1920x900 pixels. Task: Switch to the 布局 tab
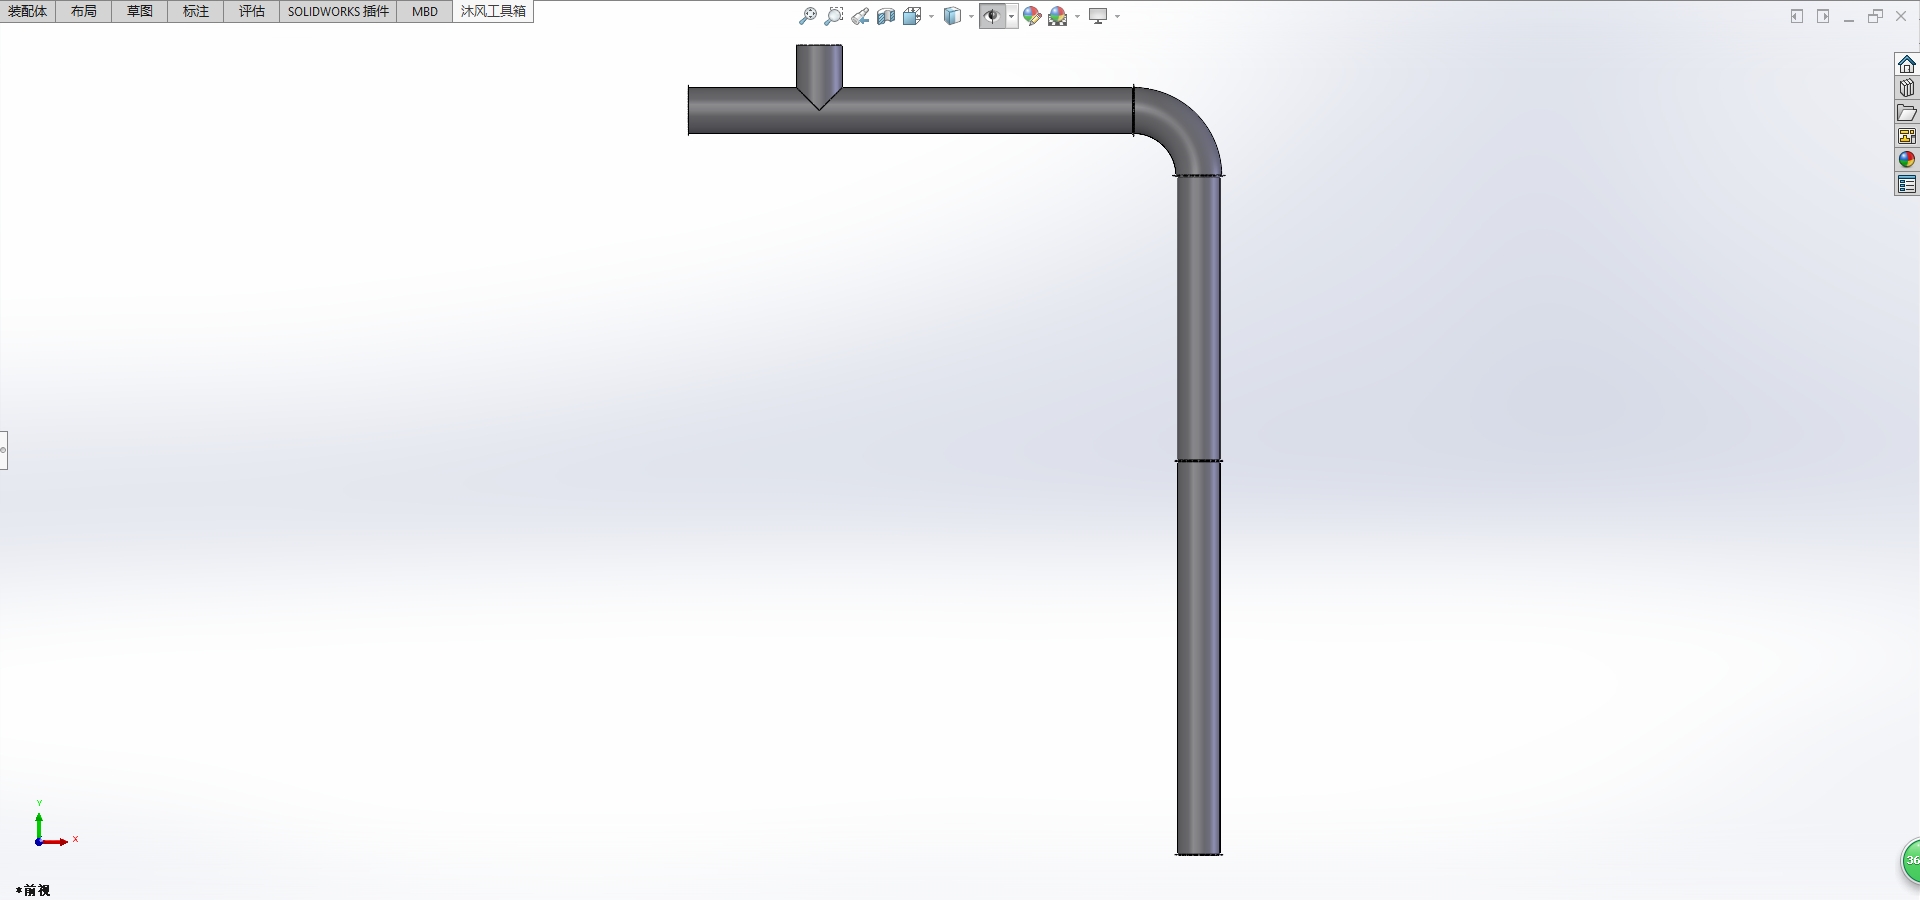click(84, 11)
